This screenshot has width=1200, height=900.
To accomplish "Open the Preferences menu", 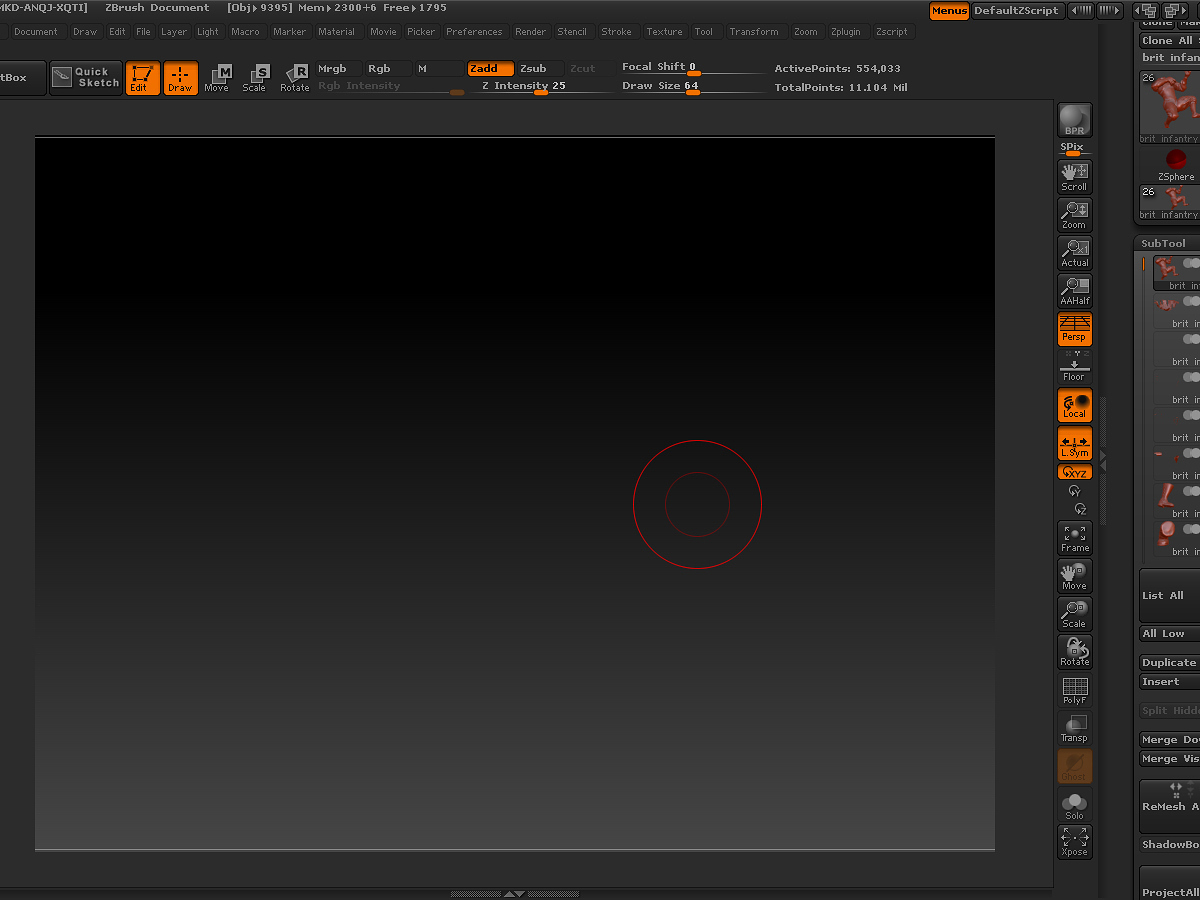I will (x=474, y=32).
